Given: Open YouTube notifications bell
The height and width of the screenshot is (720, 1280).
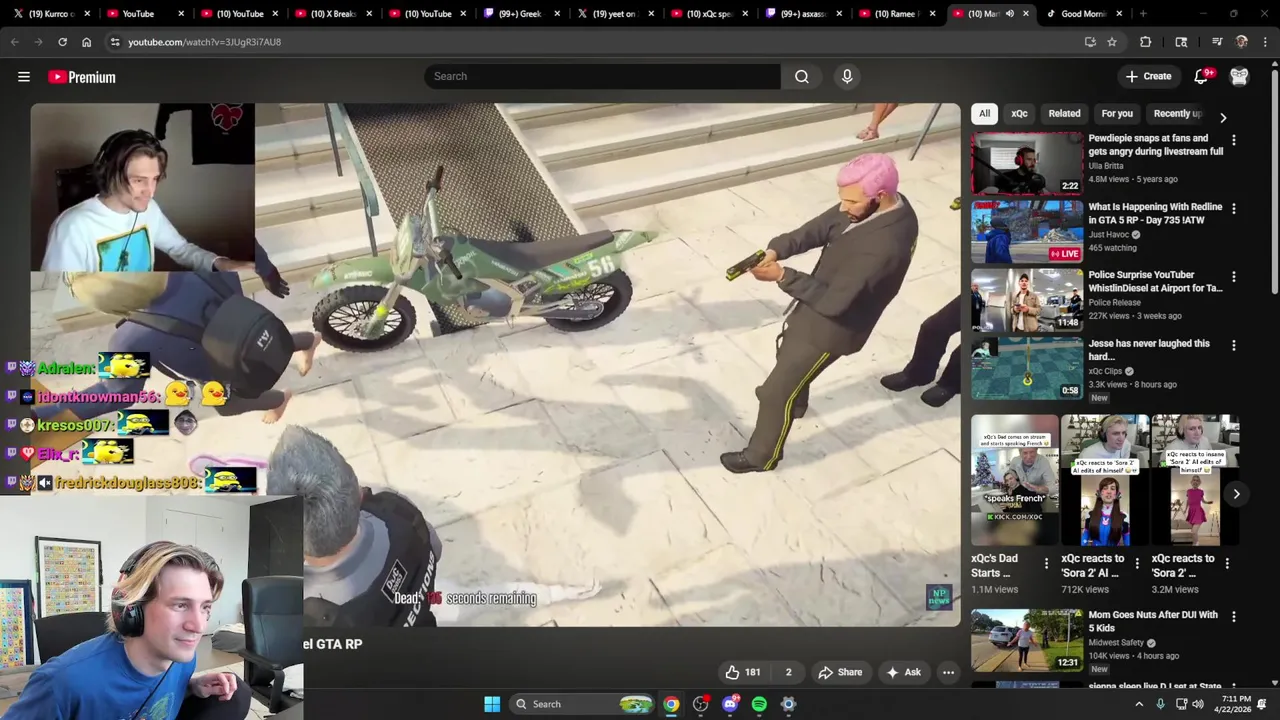Looking at the screenshot, I should click(x=1202, y=77).
